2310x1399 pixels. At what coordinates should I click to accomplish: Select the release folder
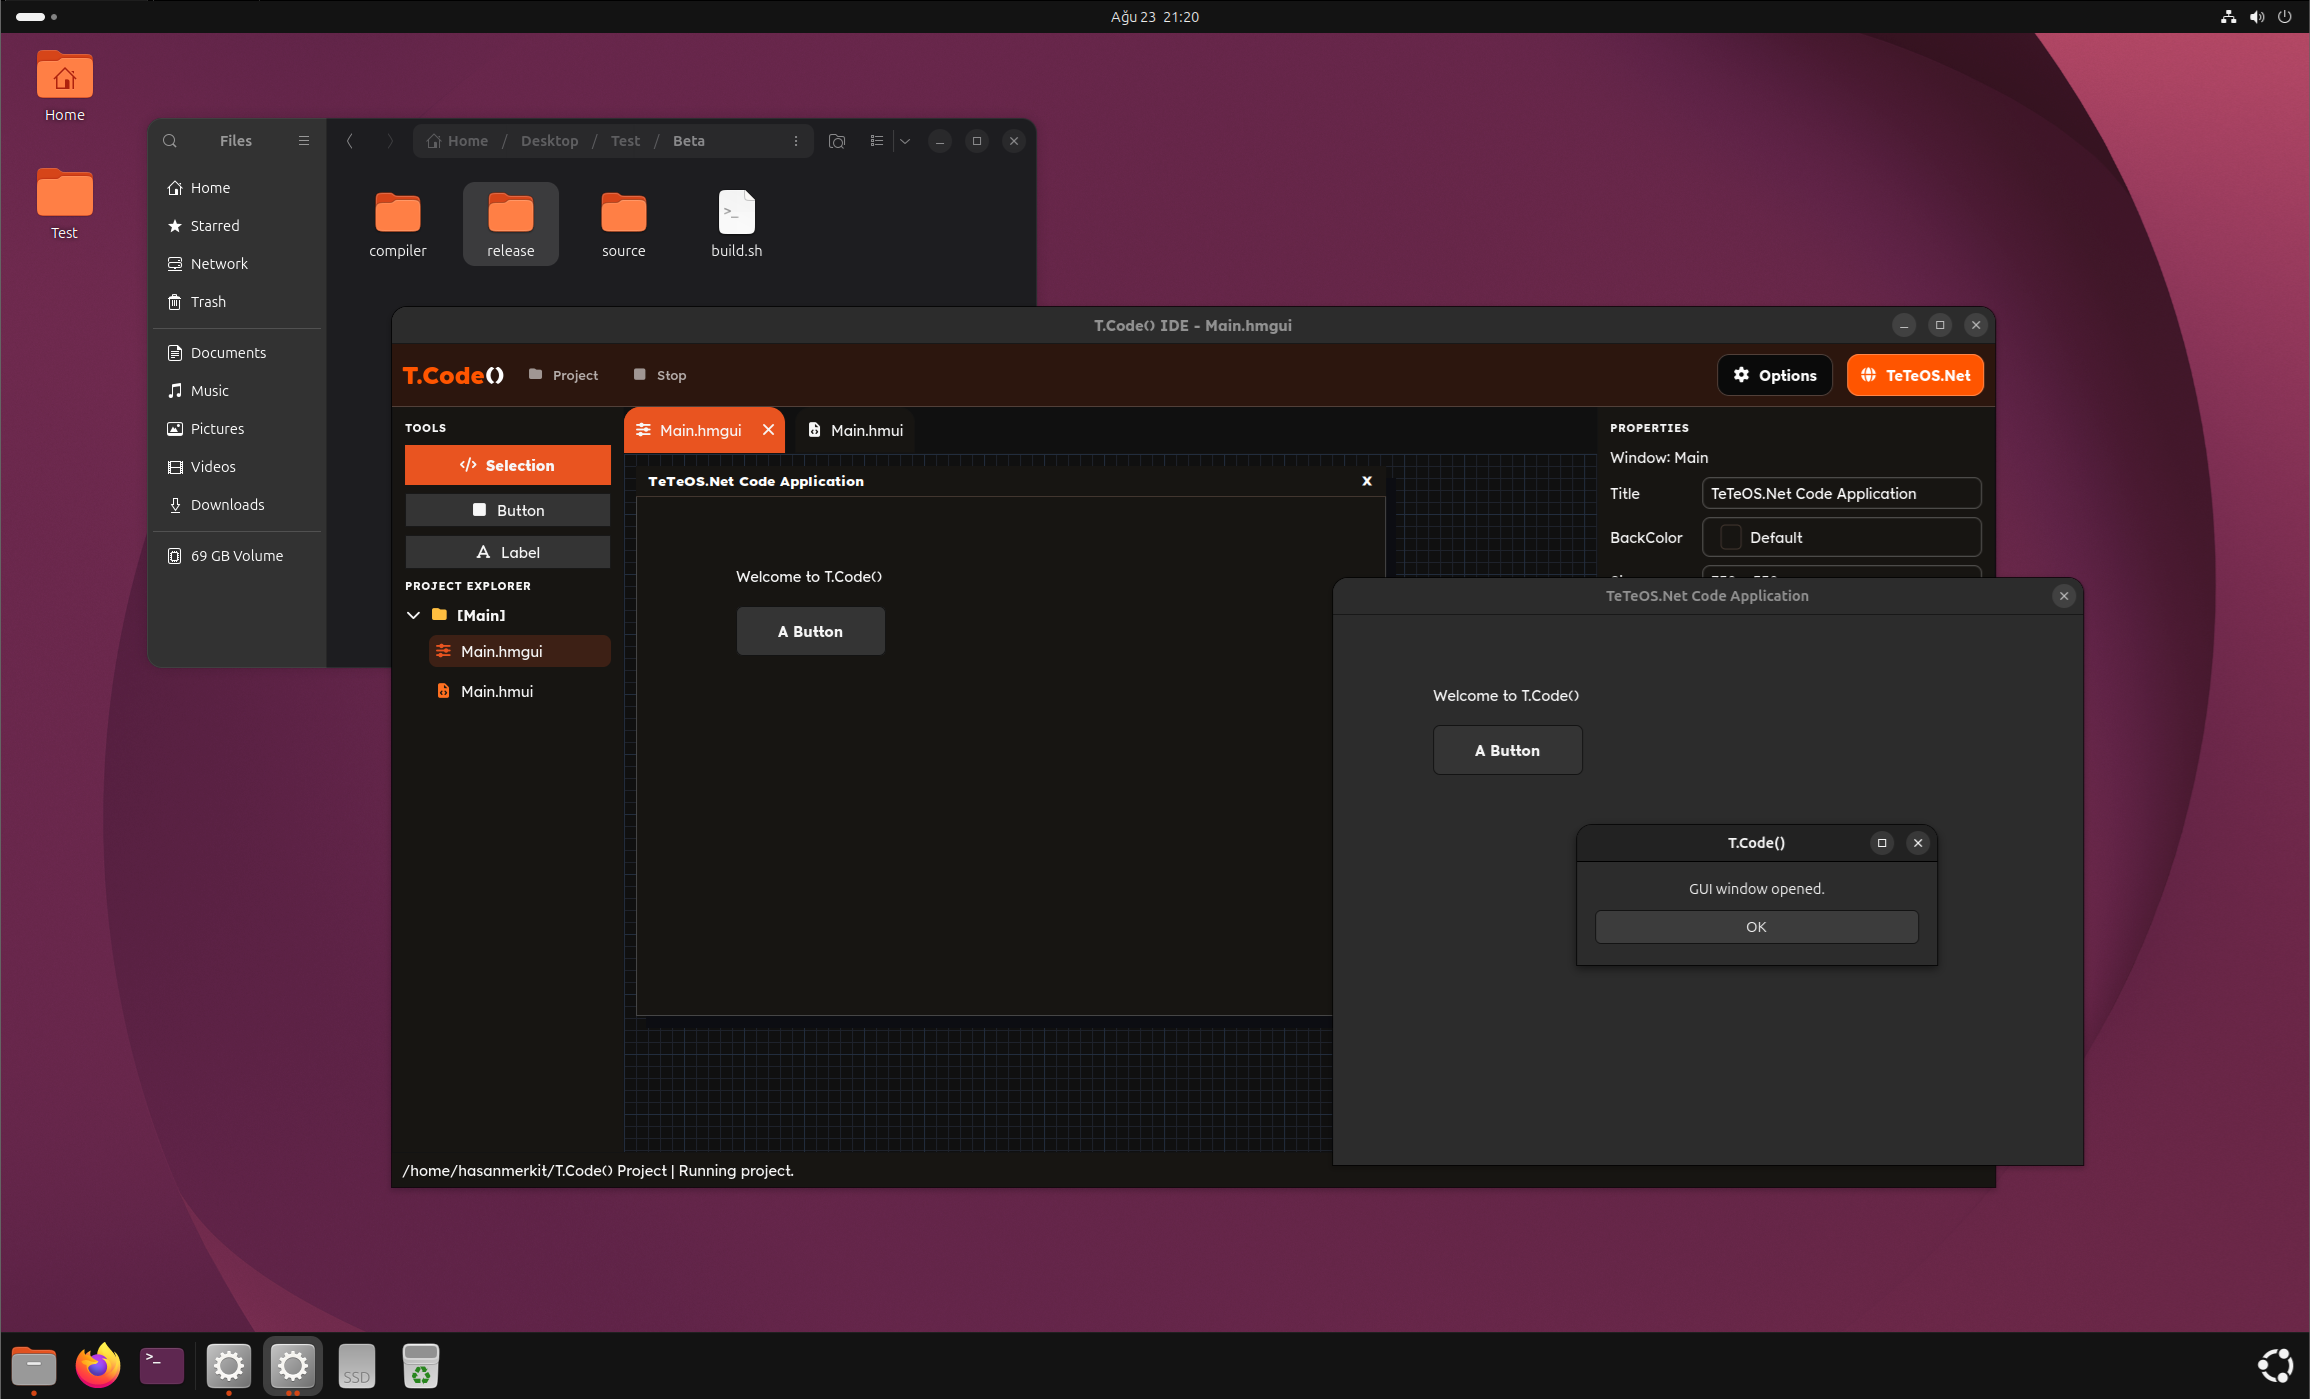tap(511, 224)
